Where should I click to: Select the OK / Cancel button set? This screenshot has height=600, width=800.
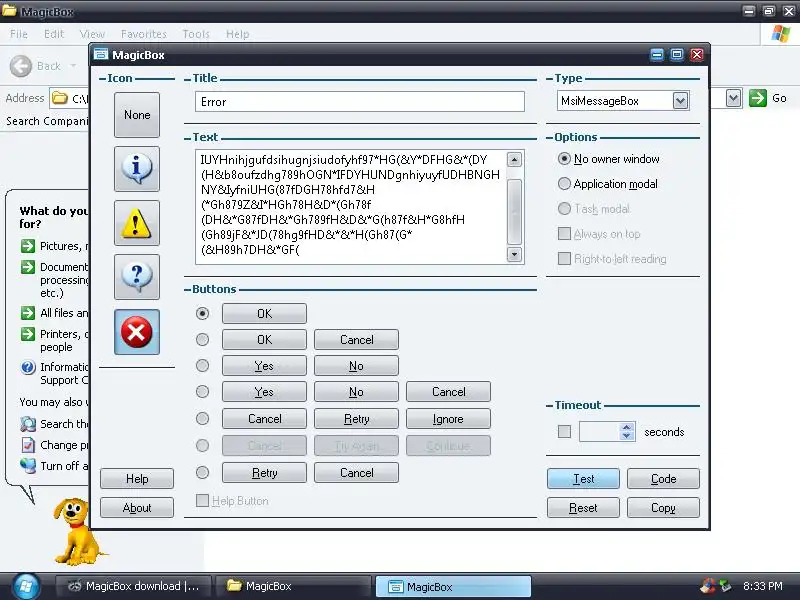click(x=203, y=339)
